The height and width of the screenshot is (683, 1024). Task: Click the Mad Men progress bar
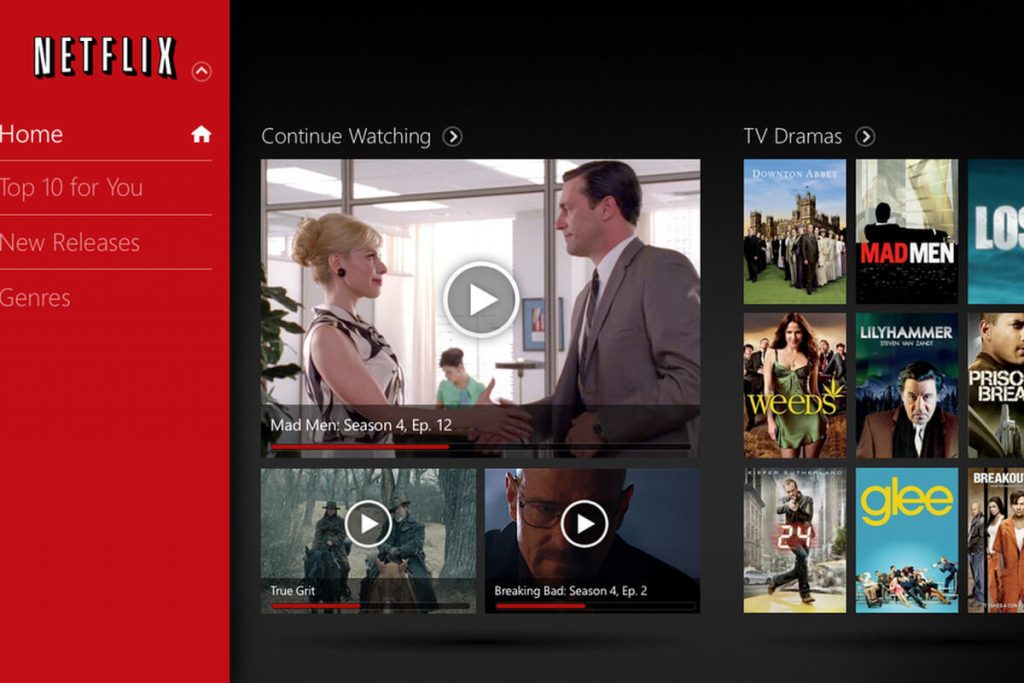coord(481,447)
